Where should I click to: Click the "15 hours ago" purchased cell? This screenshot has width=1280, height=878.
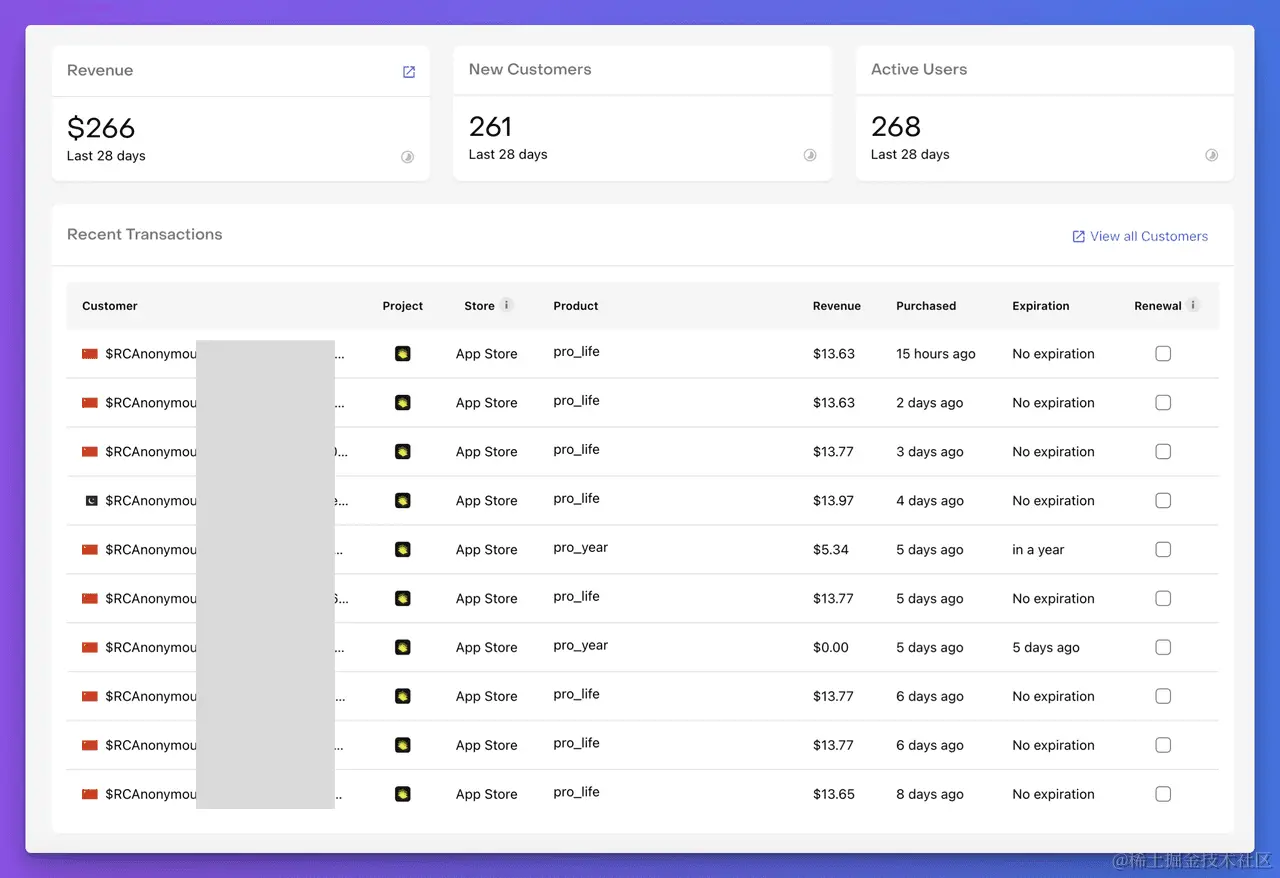(x=936, y=354)
